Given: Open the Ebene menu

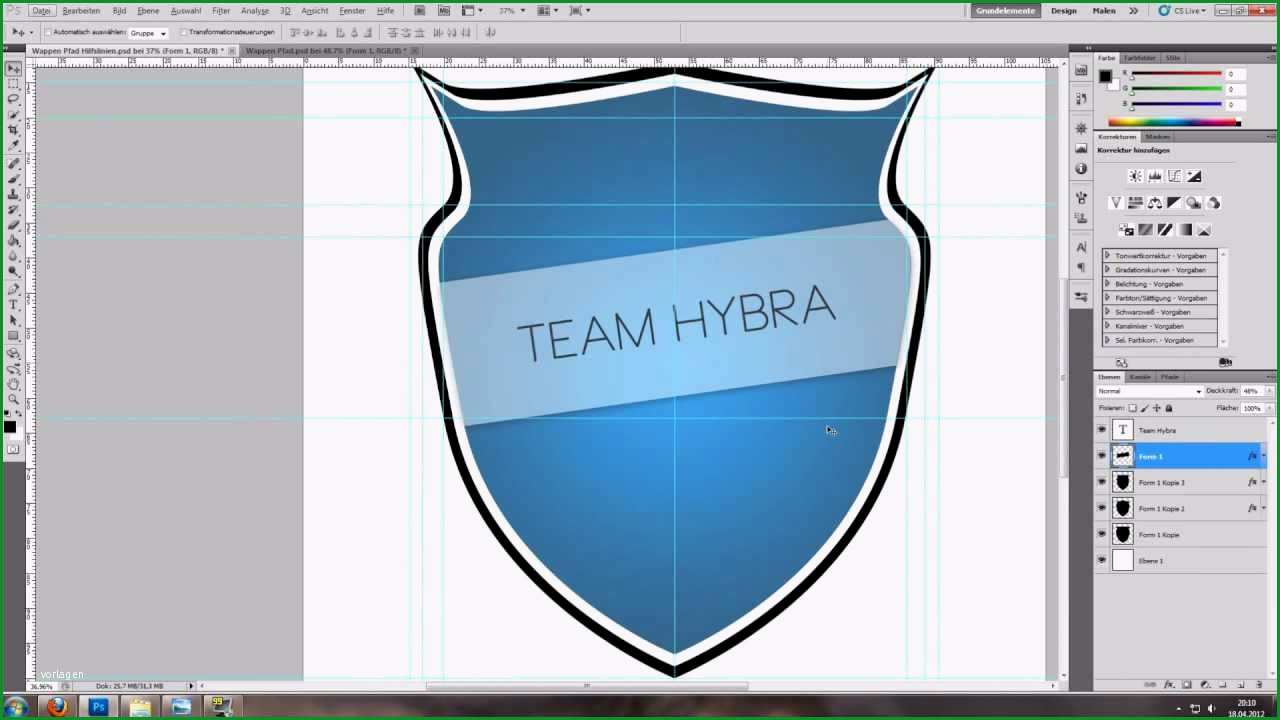Looking at the screenshot, I should pos(148,10).
